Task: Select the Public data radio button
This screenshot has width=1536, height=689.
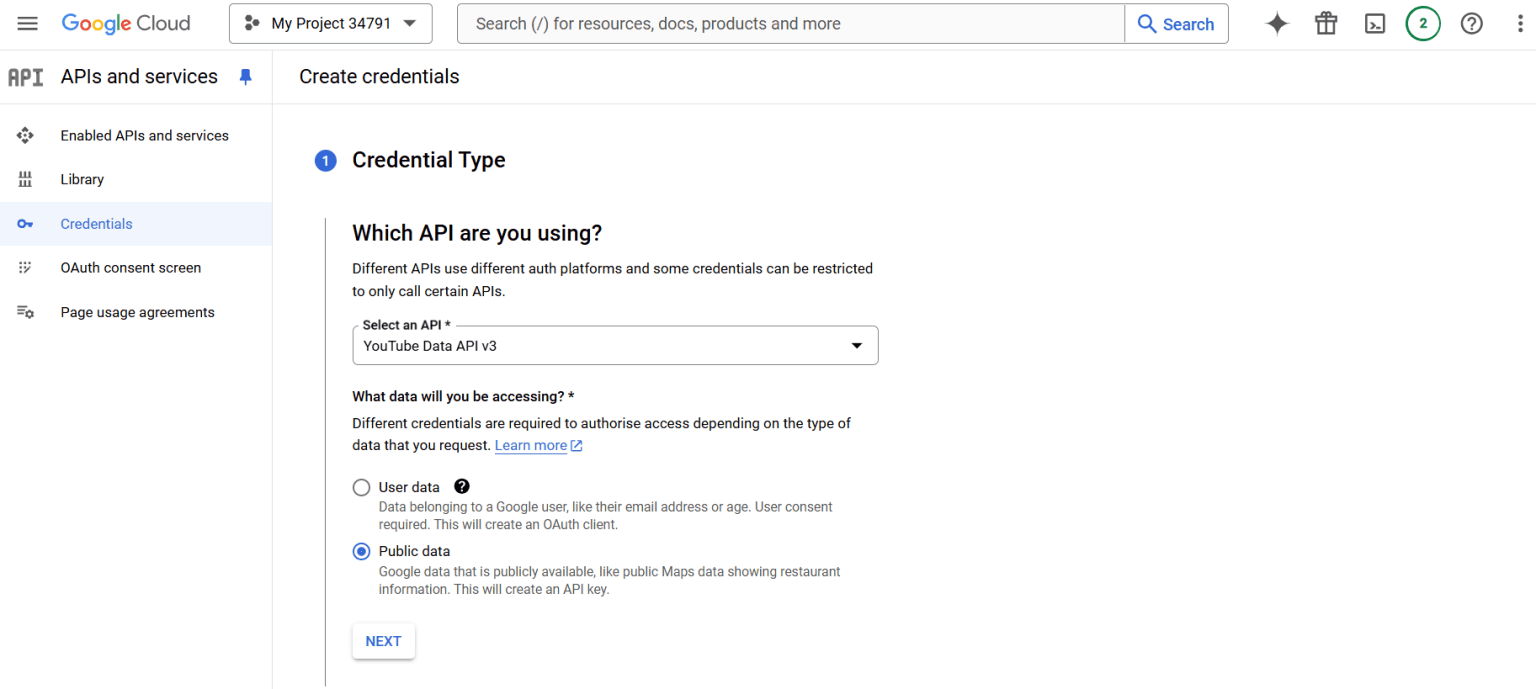Action: tap(361, 552)
